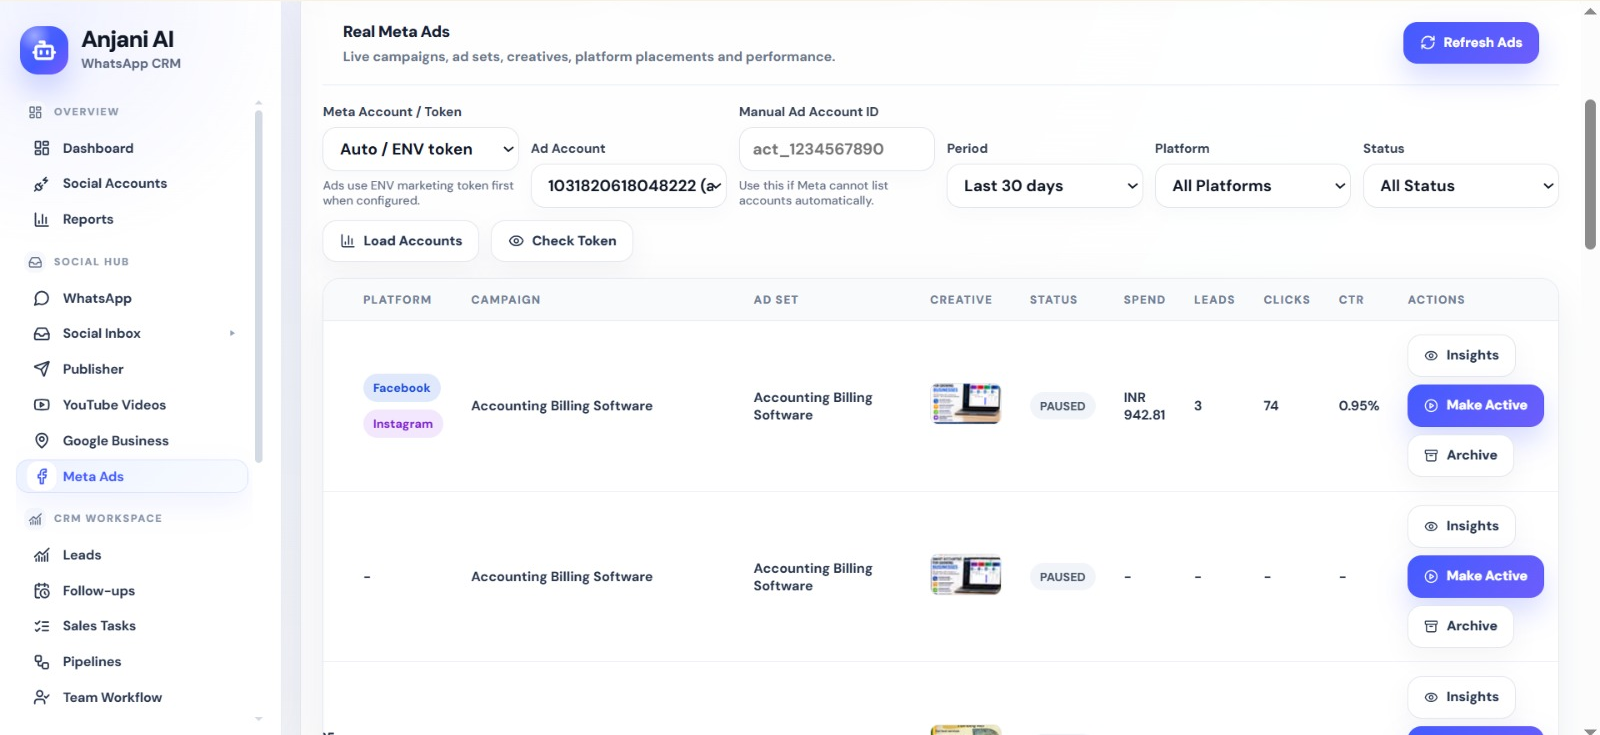
Task: Click Archive on the second campaign row
Action: tap(1461, 626)
